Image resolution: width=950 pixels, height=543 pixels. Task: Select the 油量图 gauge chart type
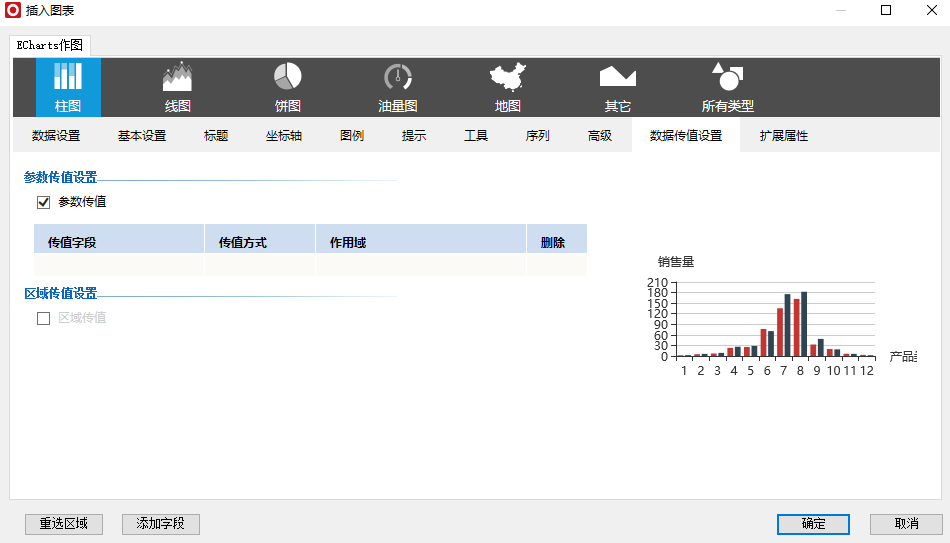[397, 87]
